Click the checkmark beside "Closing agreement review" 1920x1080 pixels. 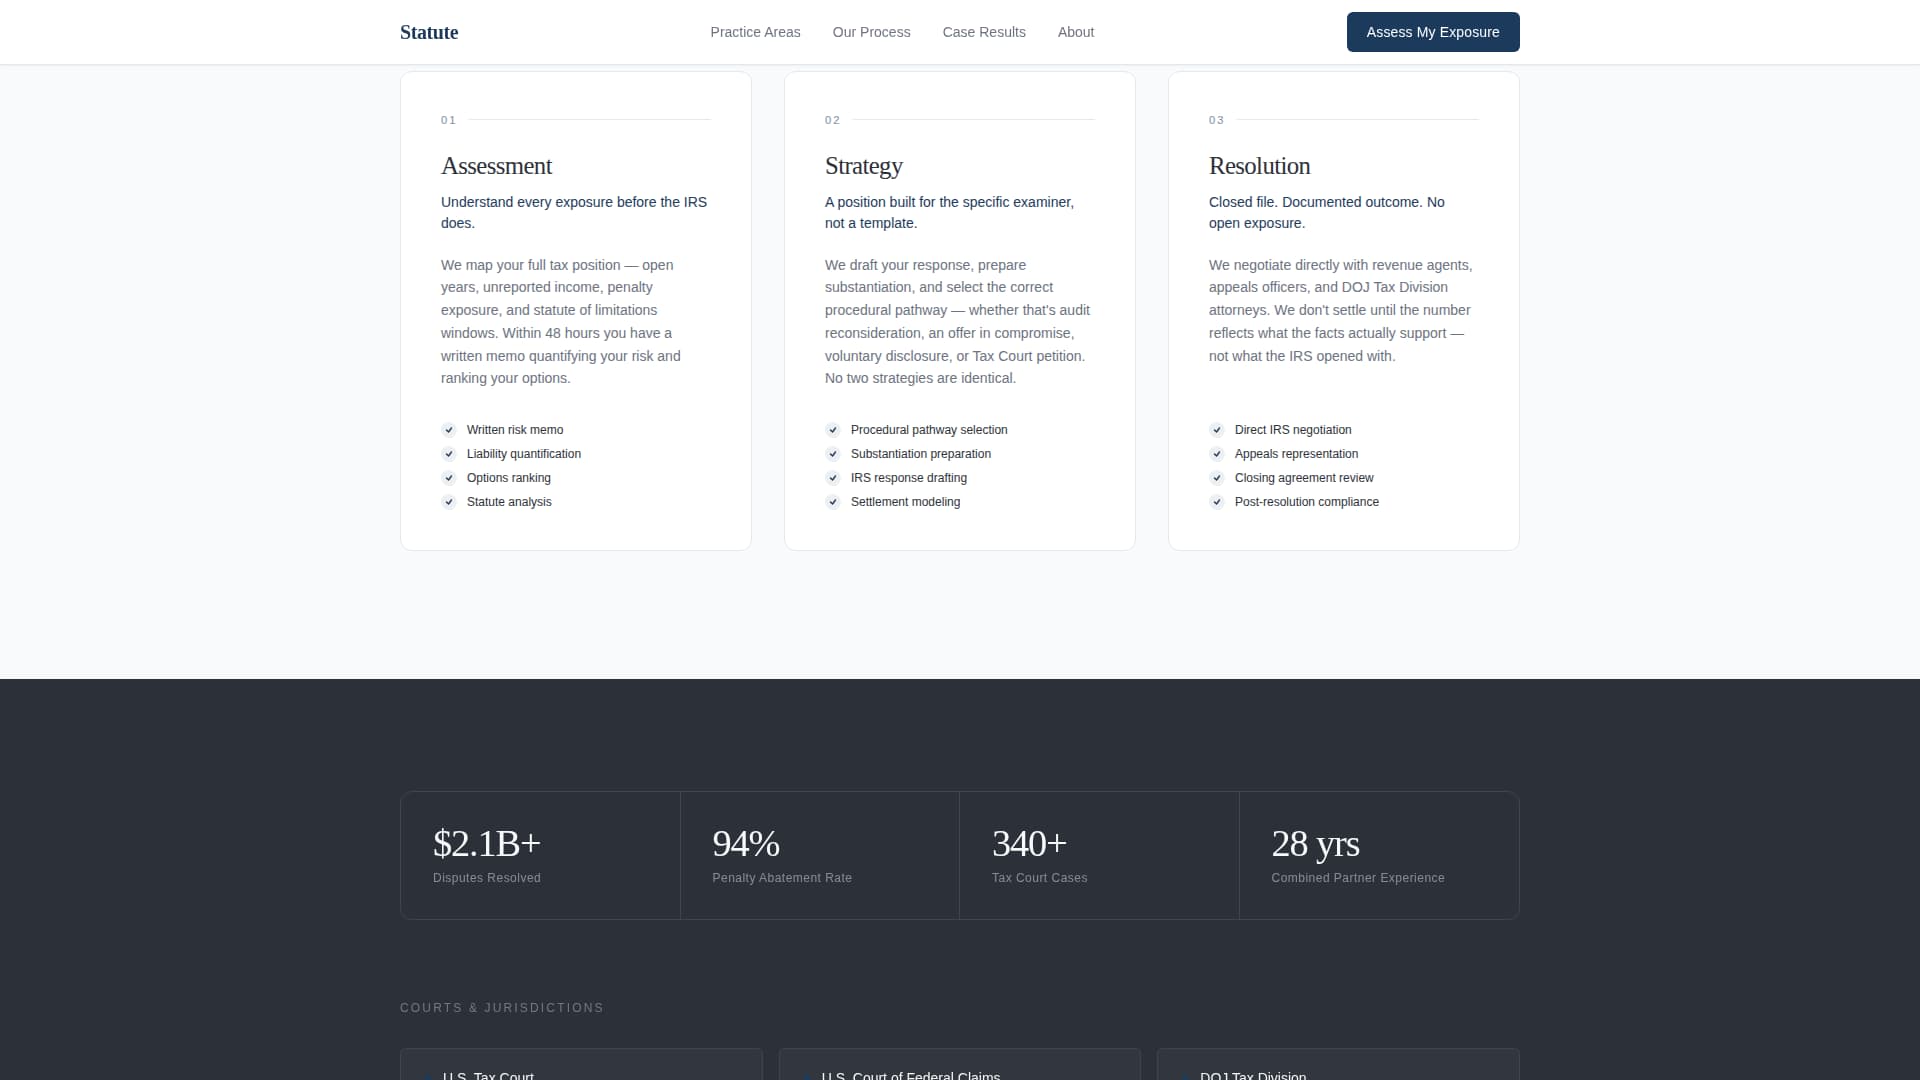pos(1217,478)
